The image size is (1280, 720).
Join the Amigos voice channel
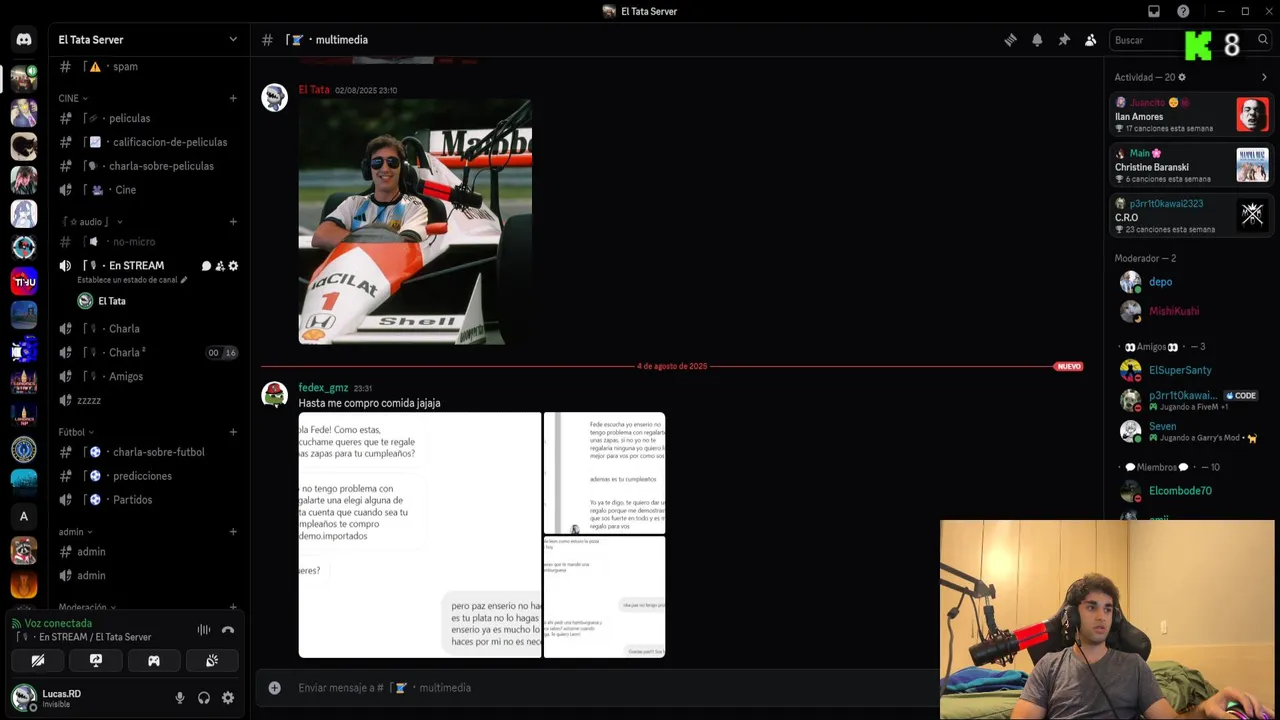pyautogui.click(x=149, y=377)
